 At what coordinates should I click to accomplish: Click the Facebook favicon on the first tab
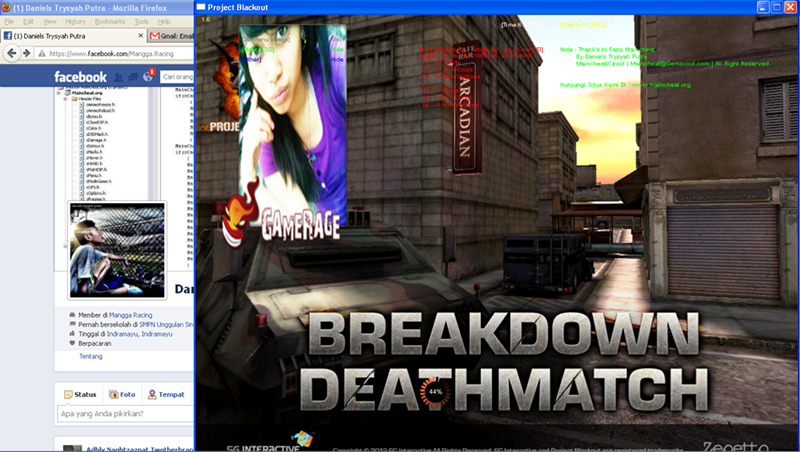[8, 36]
